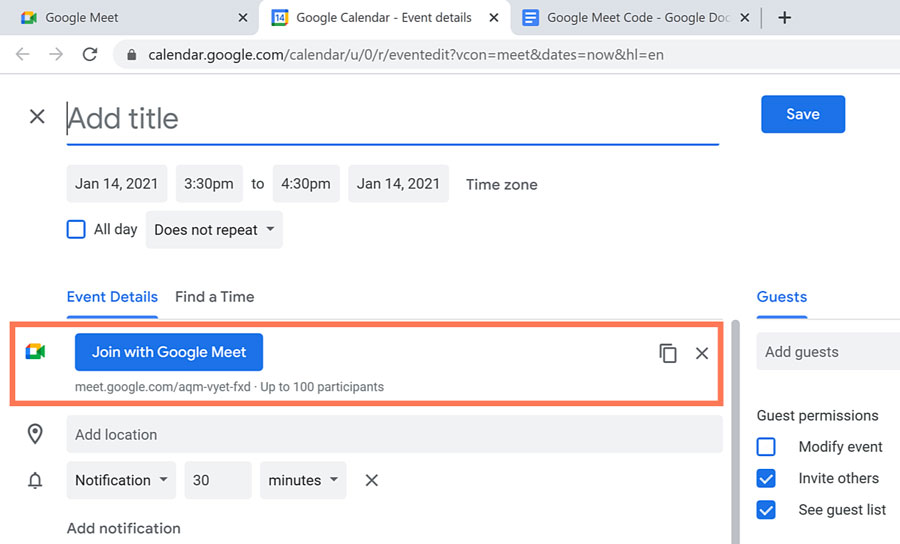Open a new browser tab
Image resolution: width=900 pixels, height=544 pixels.
click(784, 18)
